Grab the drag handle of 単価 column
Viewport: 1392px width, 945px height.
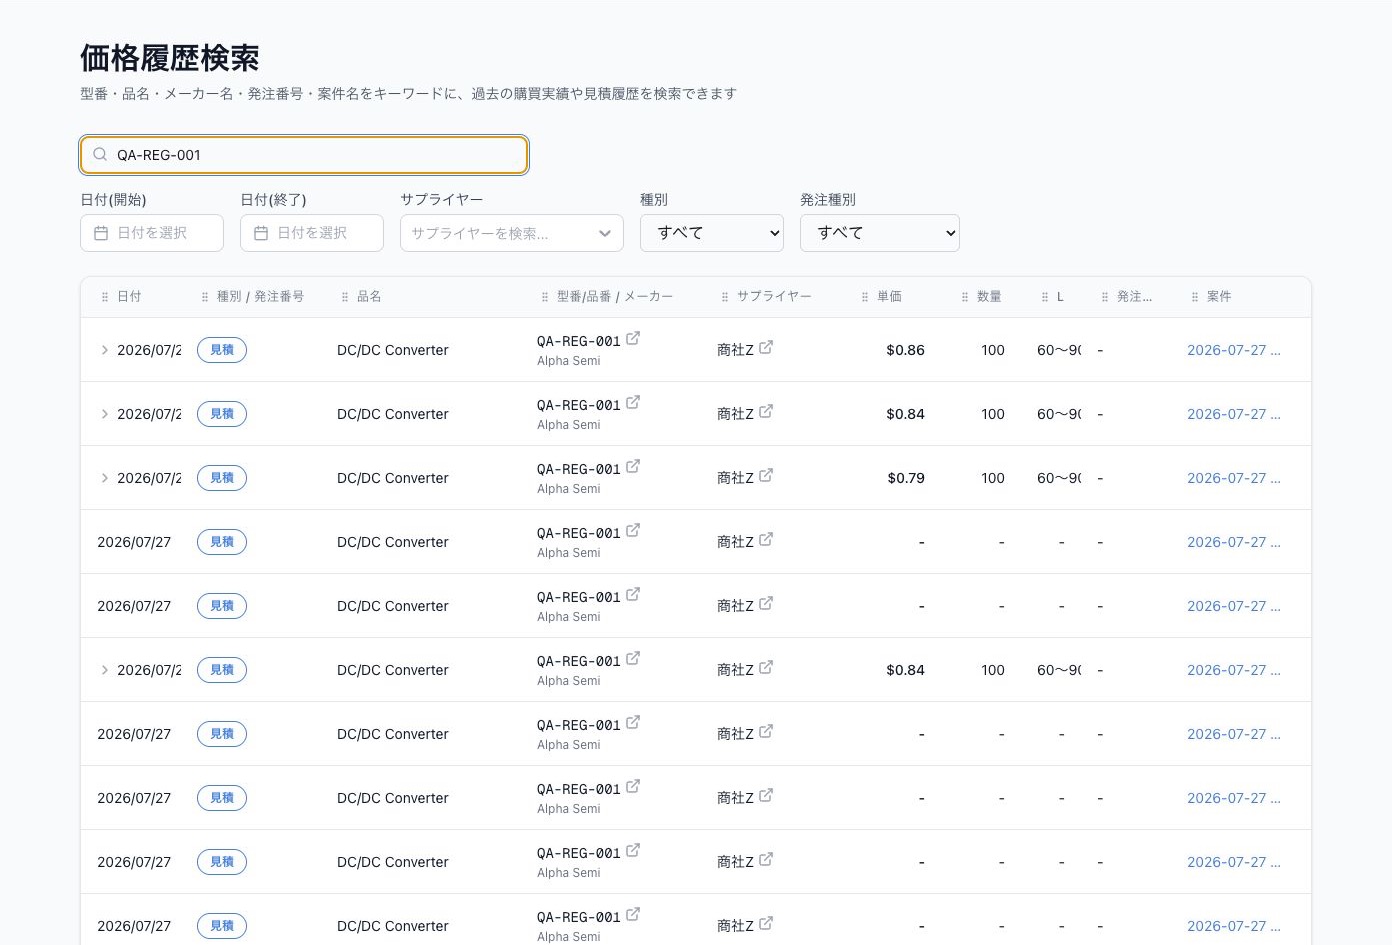point(865,297)
